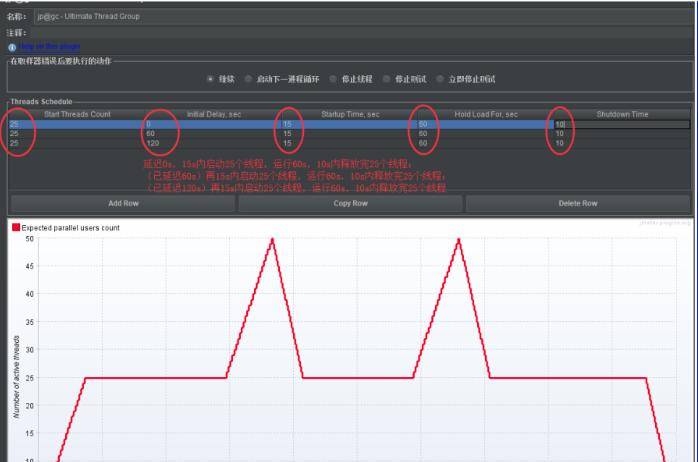Click Startup Time cell in the highlighted first row
This screenshot has height=462, width=698.
(350, 124)
